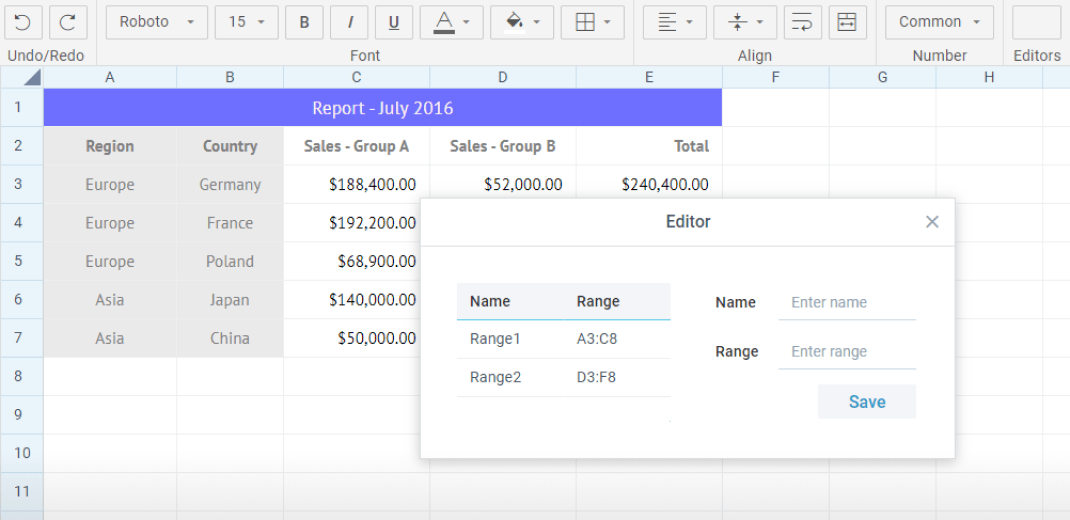Close the Editor dialog
This screenshot has height=520, width=1070.
pos(932,222)
